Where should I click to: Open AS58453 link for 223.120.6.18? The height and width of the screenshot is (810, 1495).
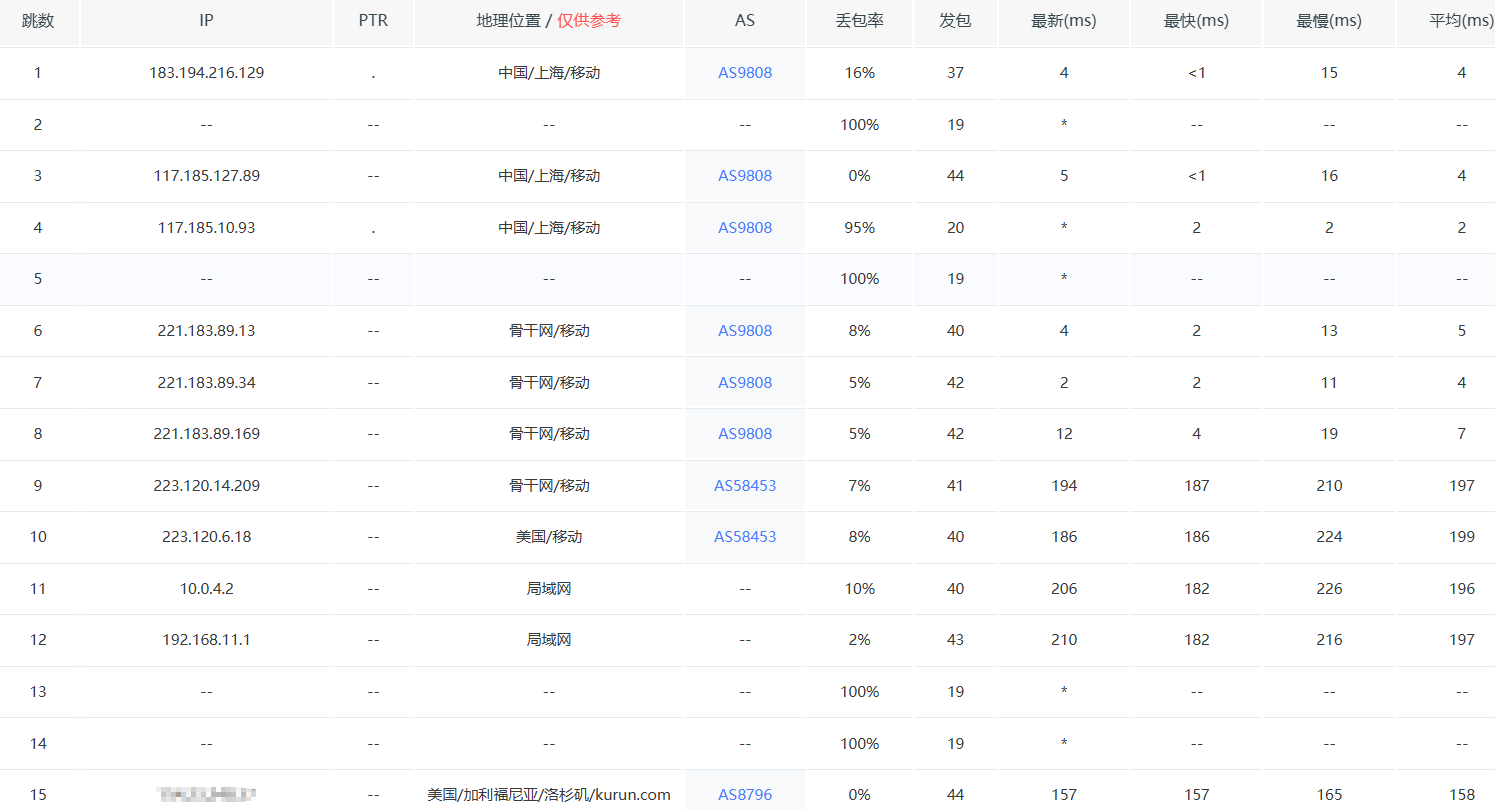point(745,537)
